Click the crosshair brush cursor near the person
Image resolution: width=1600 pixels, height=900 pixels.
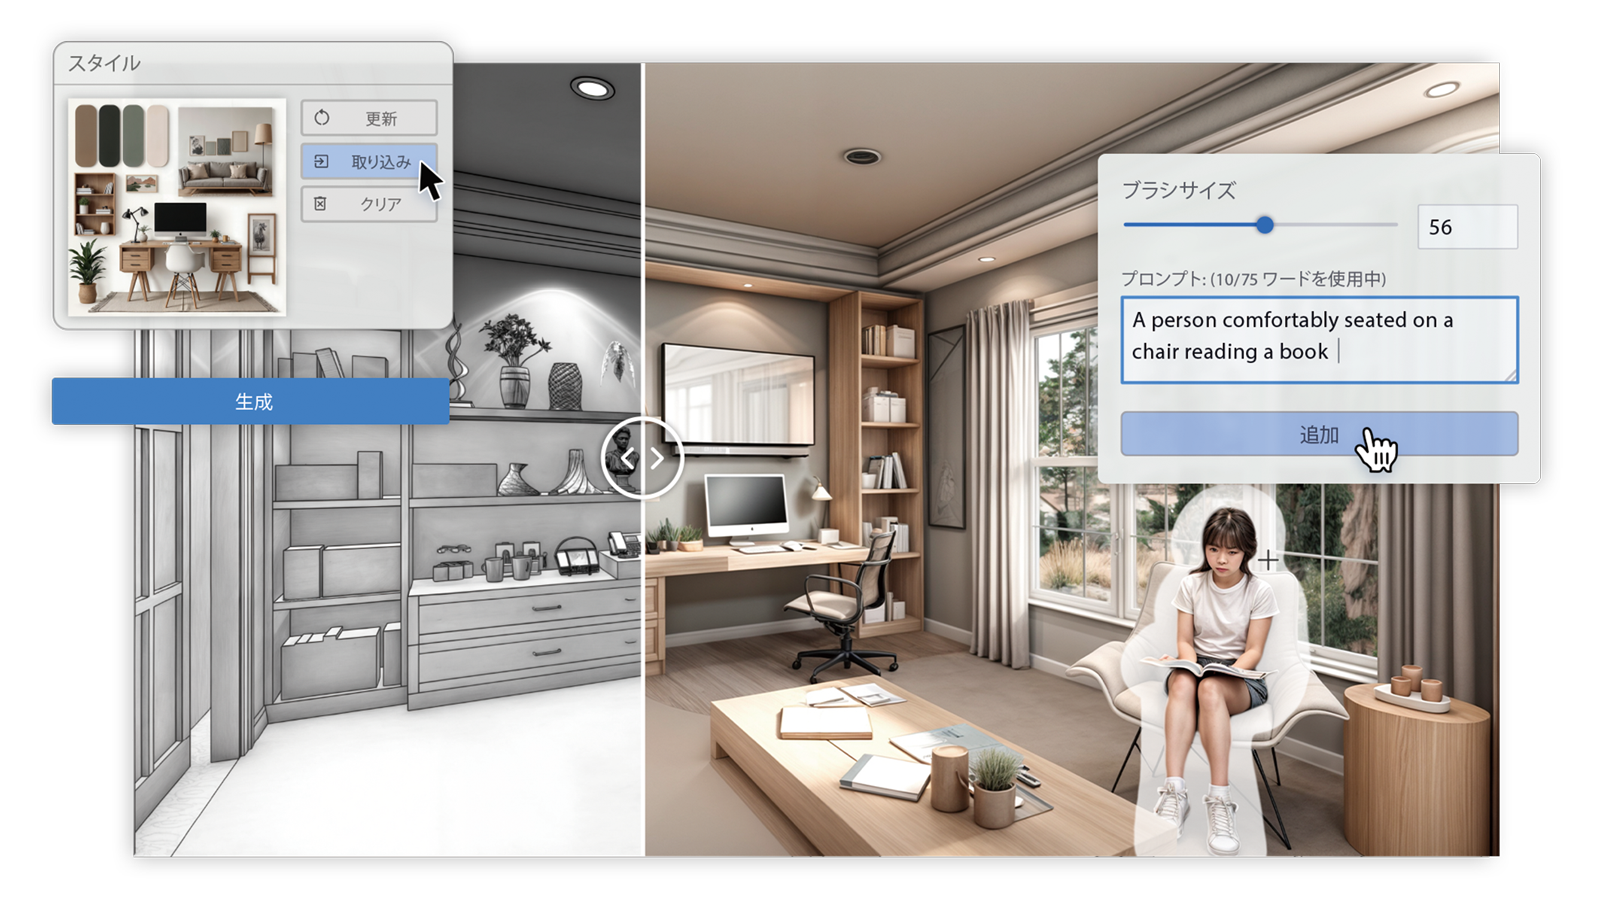pyautogui.click(x=1268, y=560)
